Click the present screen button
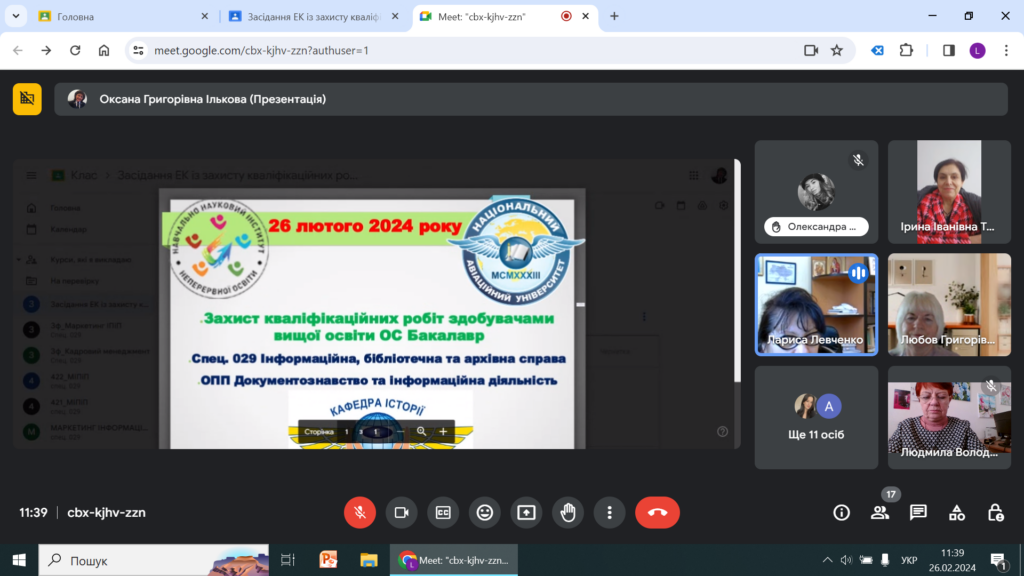Screen dimensions: 1024x576 coord(526,512)
